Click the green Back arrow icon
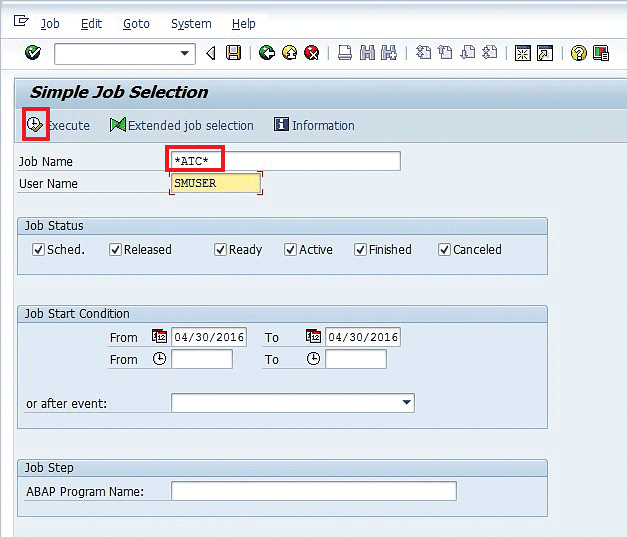The height and width of the screenshot is (537, 627). 266,53
